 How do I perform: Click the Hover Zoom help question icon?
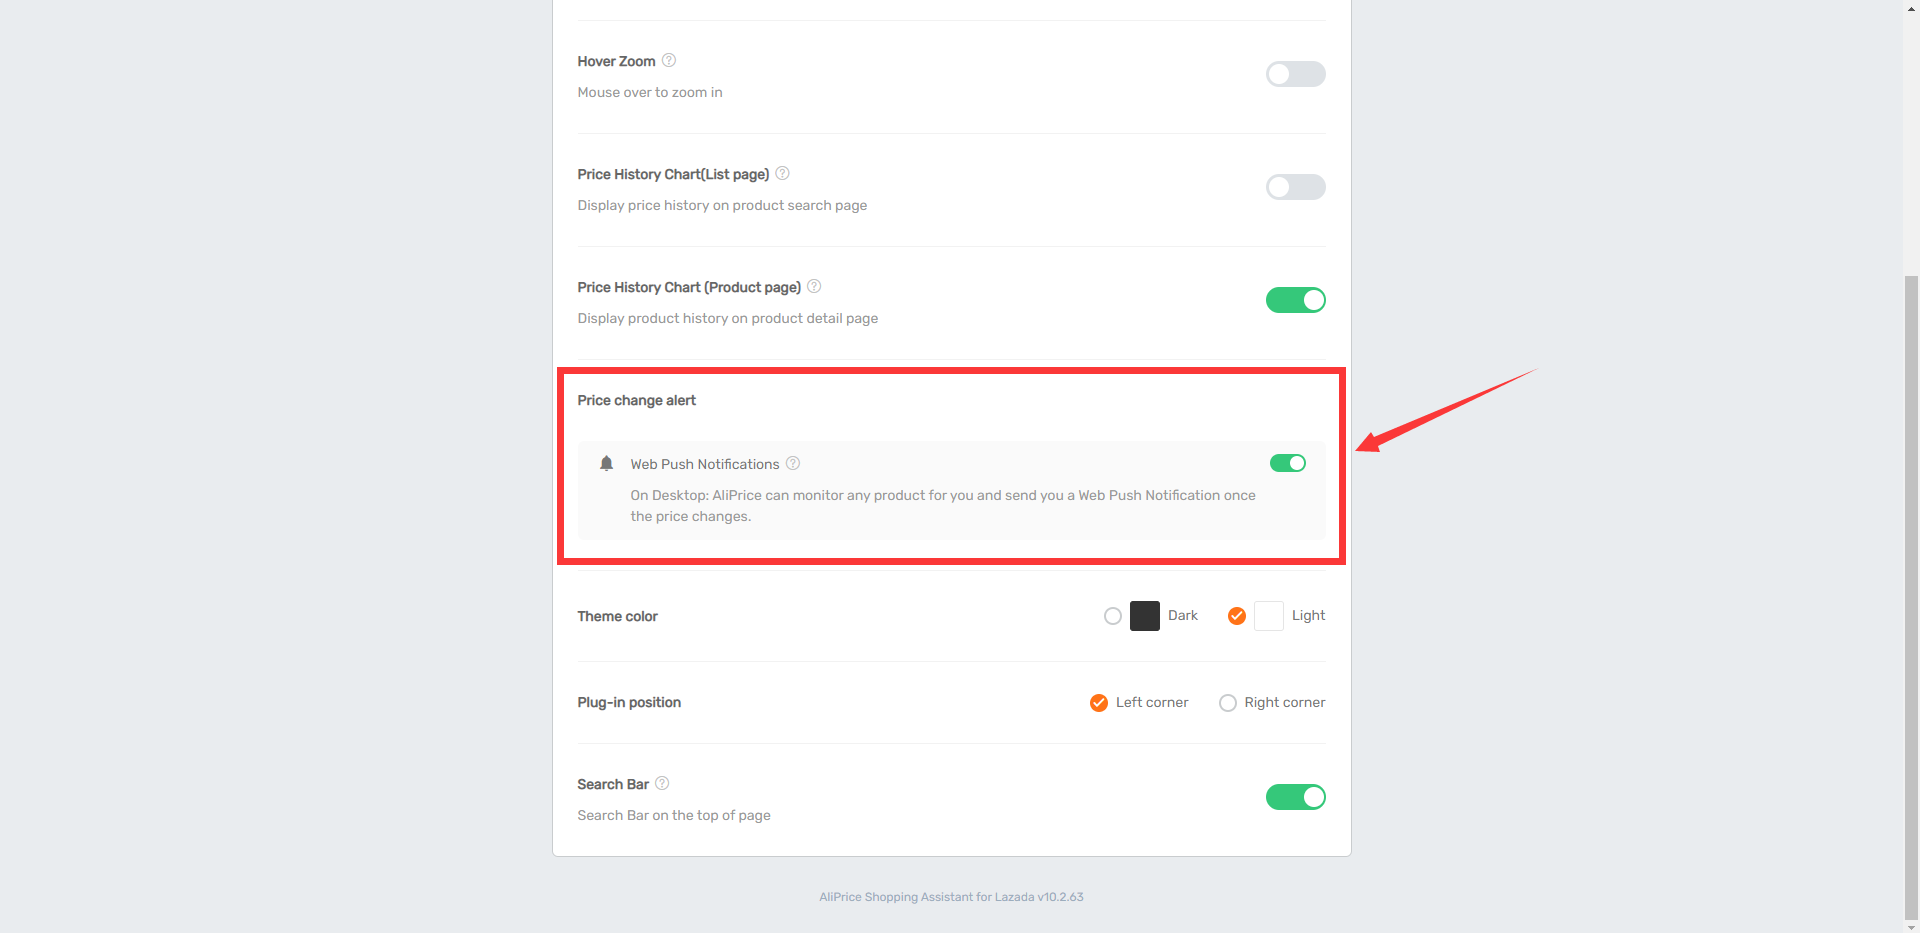669,60
